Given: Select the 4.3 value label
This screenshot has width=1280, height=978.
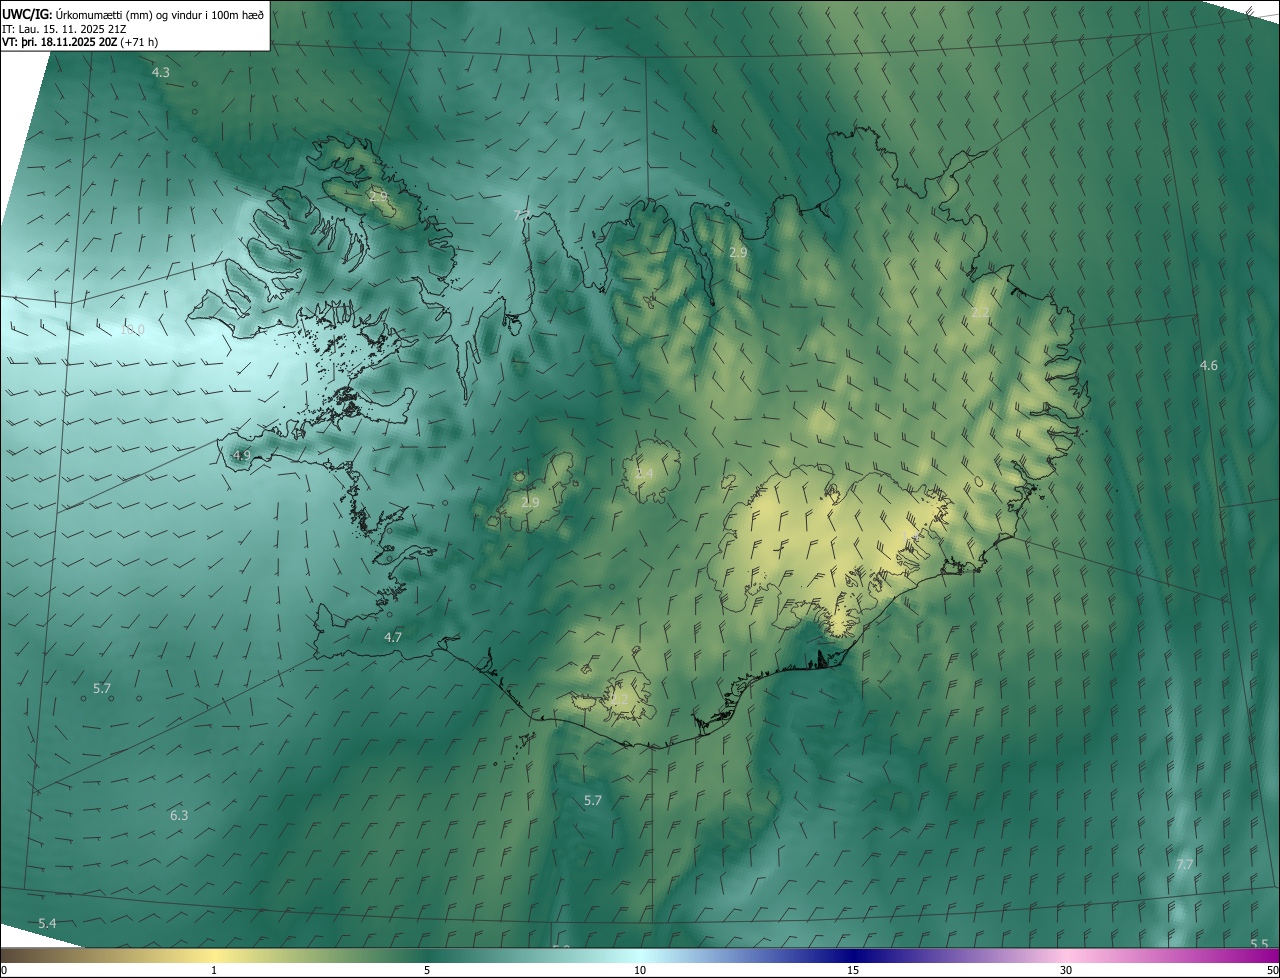Looking at the screenshot, I should click(160, 72).
